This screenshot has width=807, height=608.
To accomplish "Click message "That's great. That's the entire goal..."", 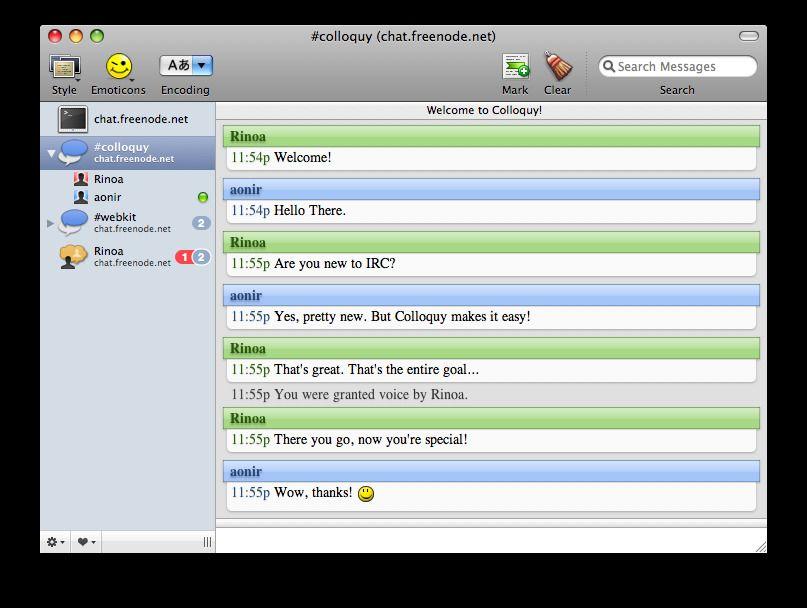I will [376, 370].
